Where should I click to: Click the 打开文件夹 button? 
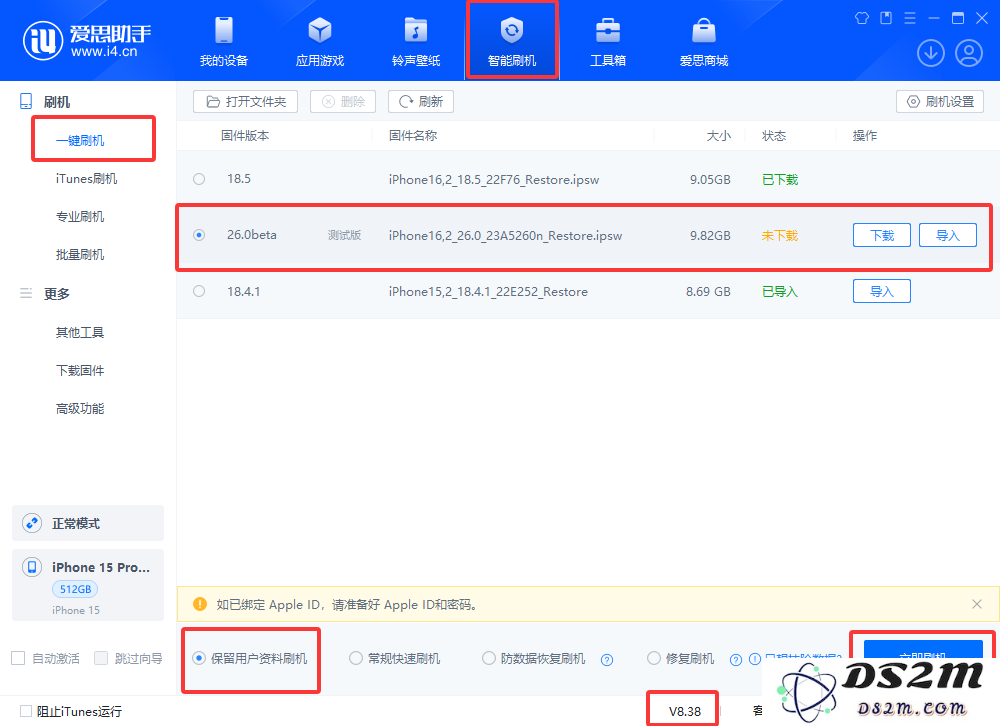(246, 101)
